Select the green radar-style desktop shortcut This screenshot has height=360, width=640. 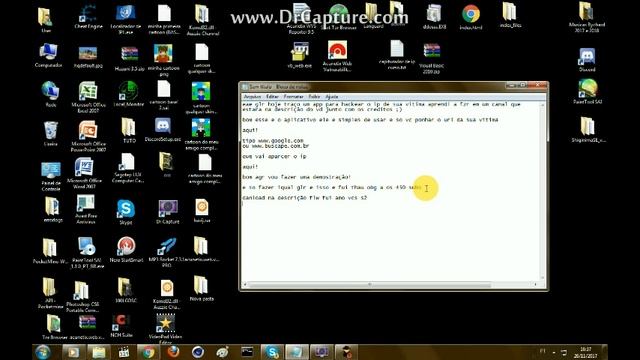pos(129,94)
